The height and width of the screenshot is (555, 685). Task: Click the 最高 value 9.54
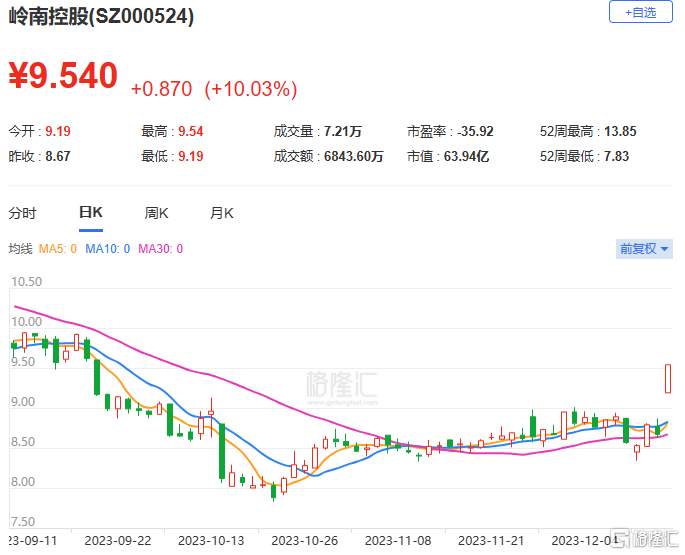190,131
